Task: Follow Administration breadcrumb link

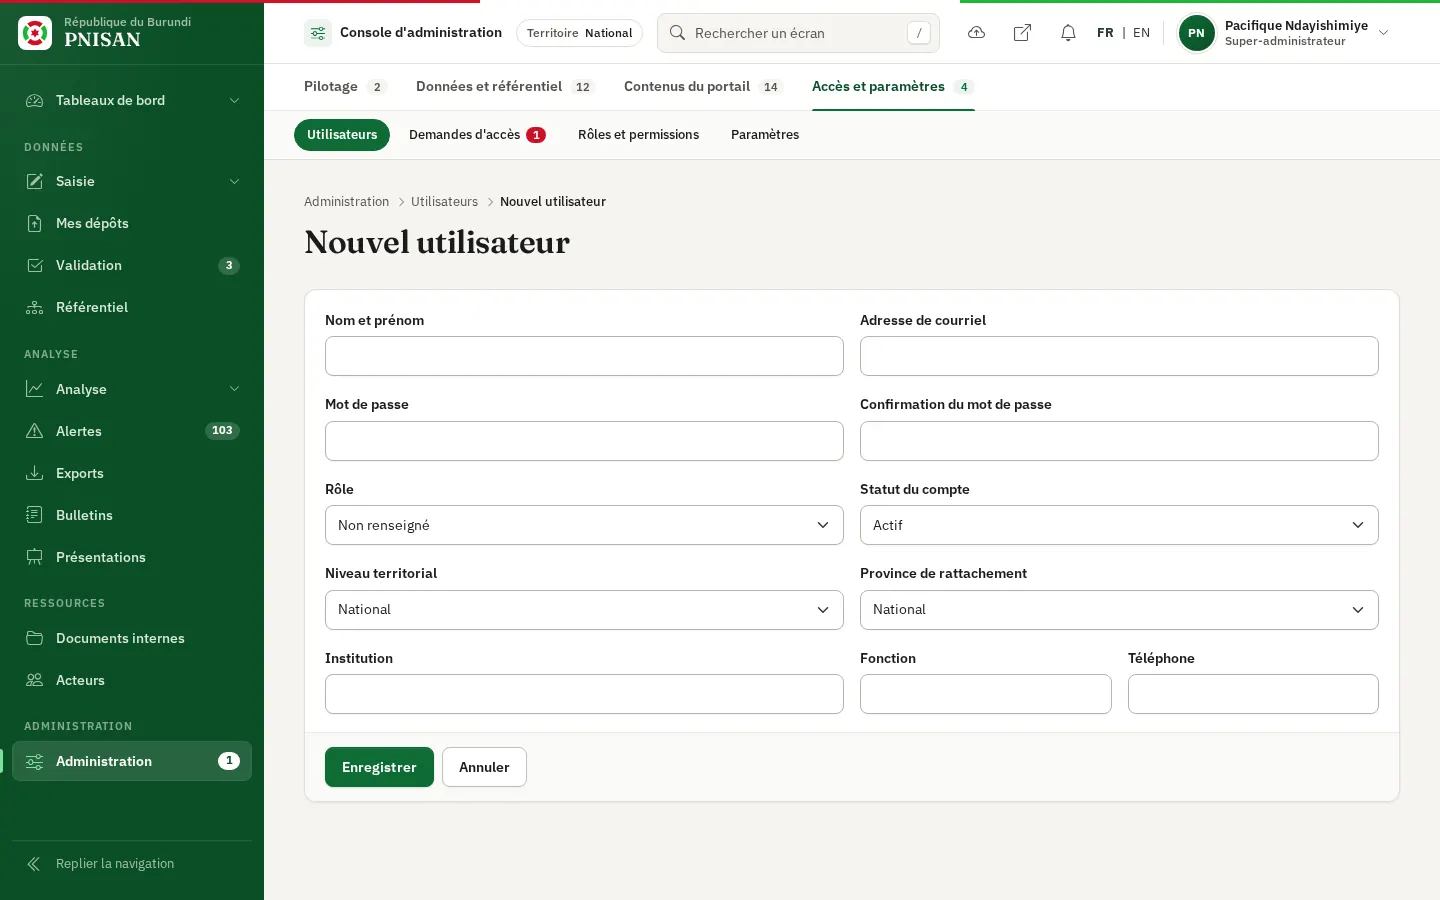Action: pyautogui.click(x=346, y=202)
